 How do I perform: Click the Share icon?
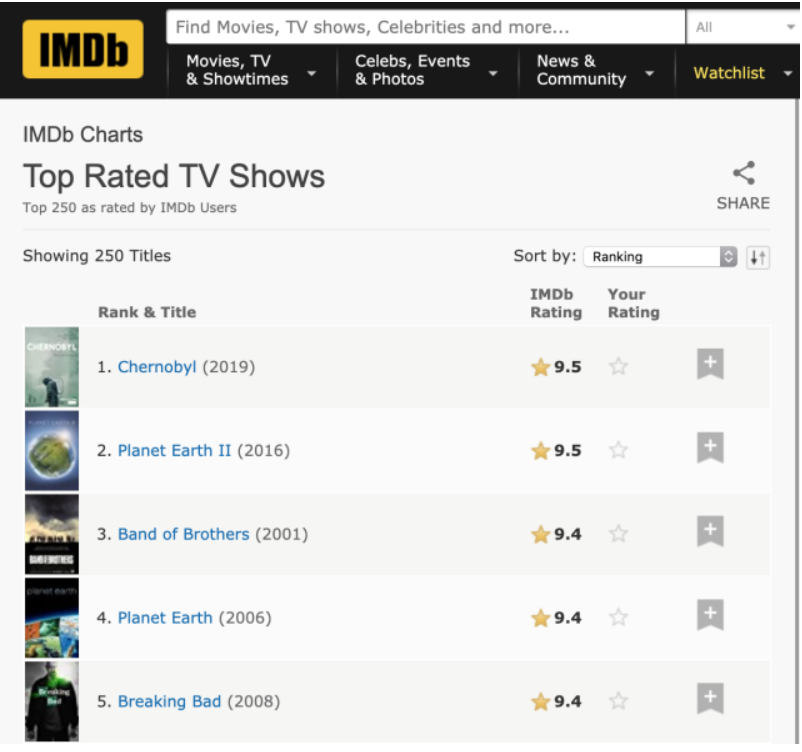[743, 174]
